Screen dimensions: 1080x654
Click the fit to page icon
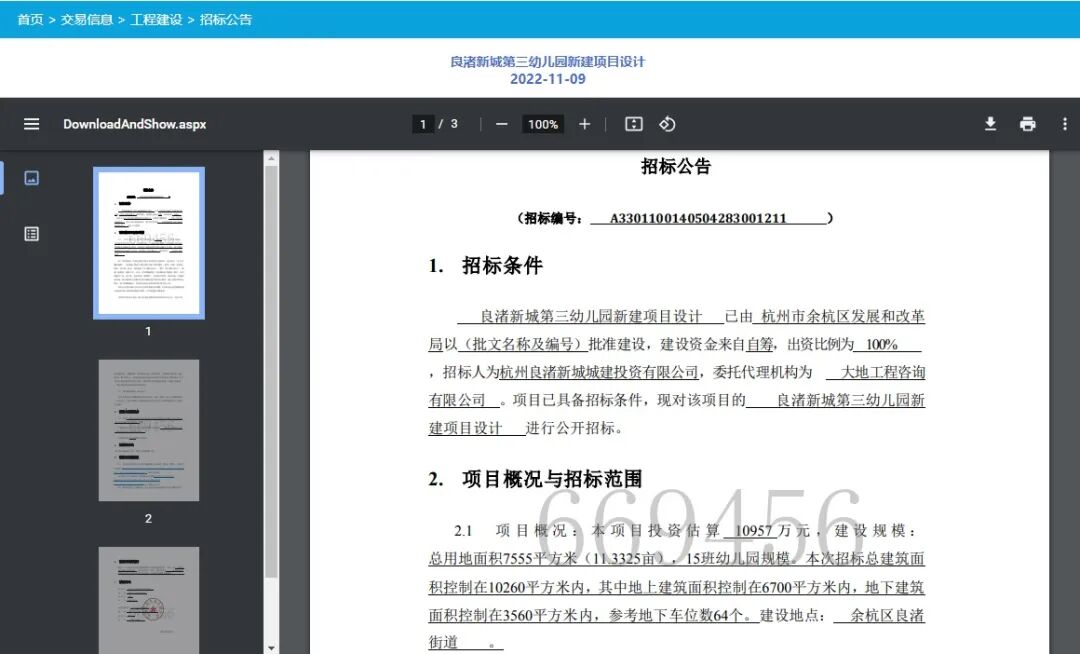634,124
